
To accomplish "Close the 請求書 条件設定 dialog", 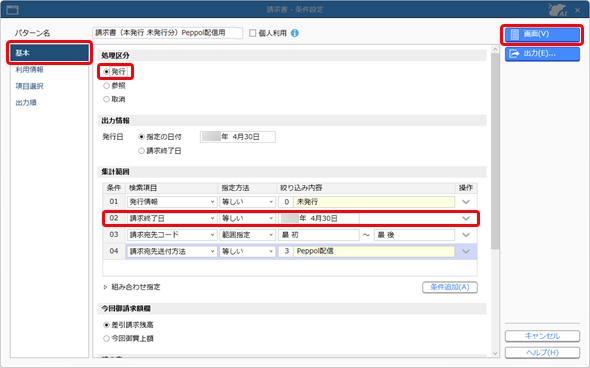I will pyautogui.click(x=578, y=10).
